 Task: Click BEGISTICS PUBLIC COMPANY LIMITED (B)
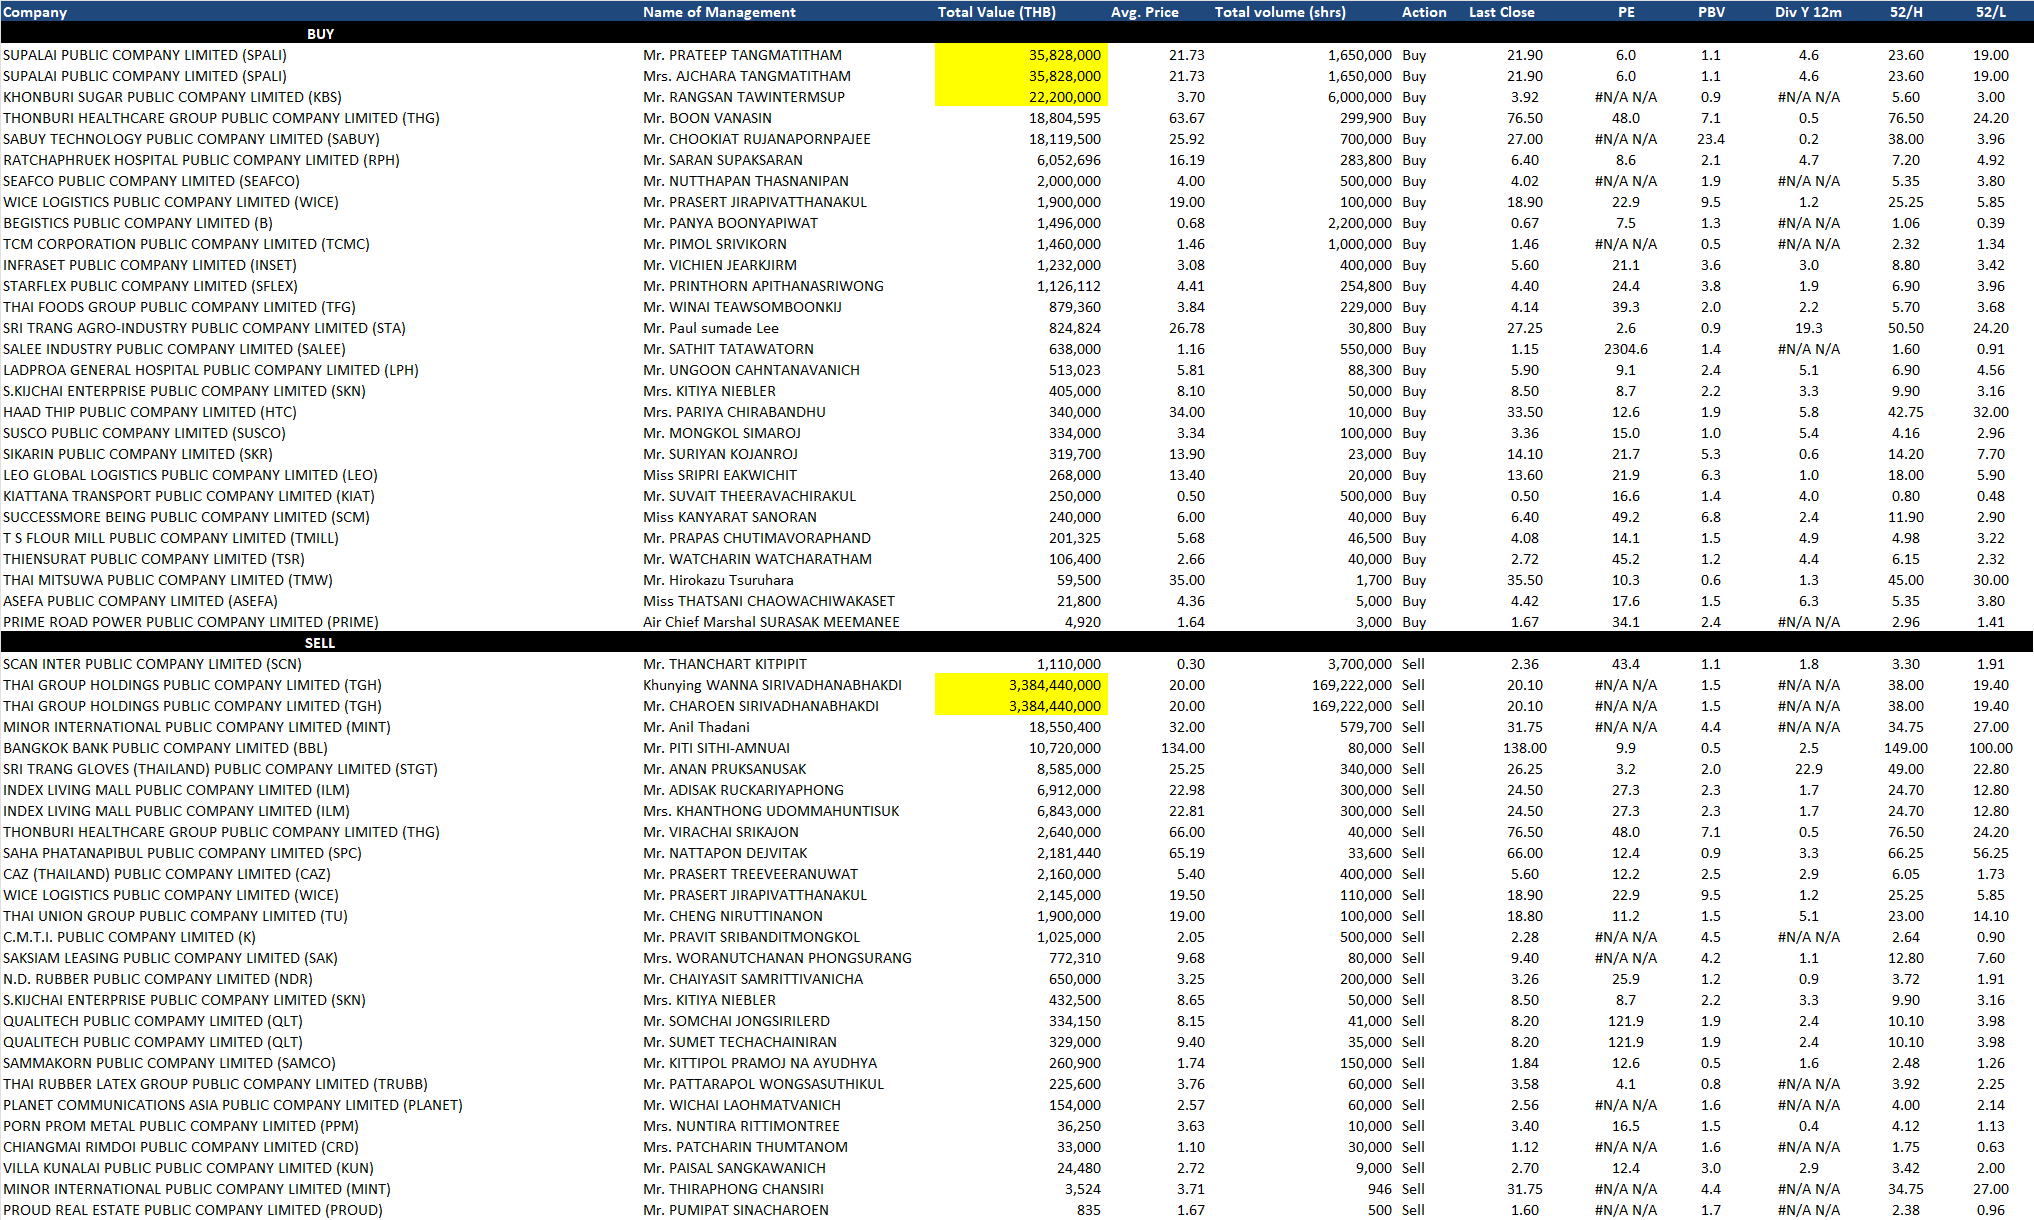click(137, 223)
